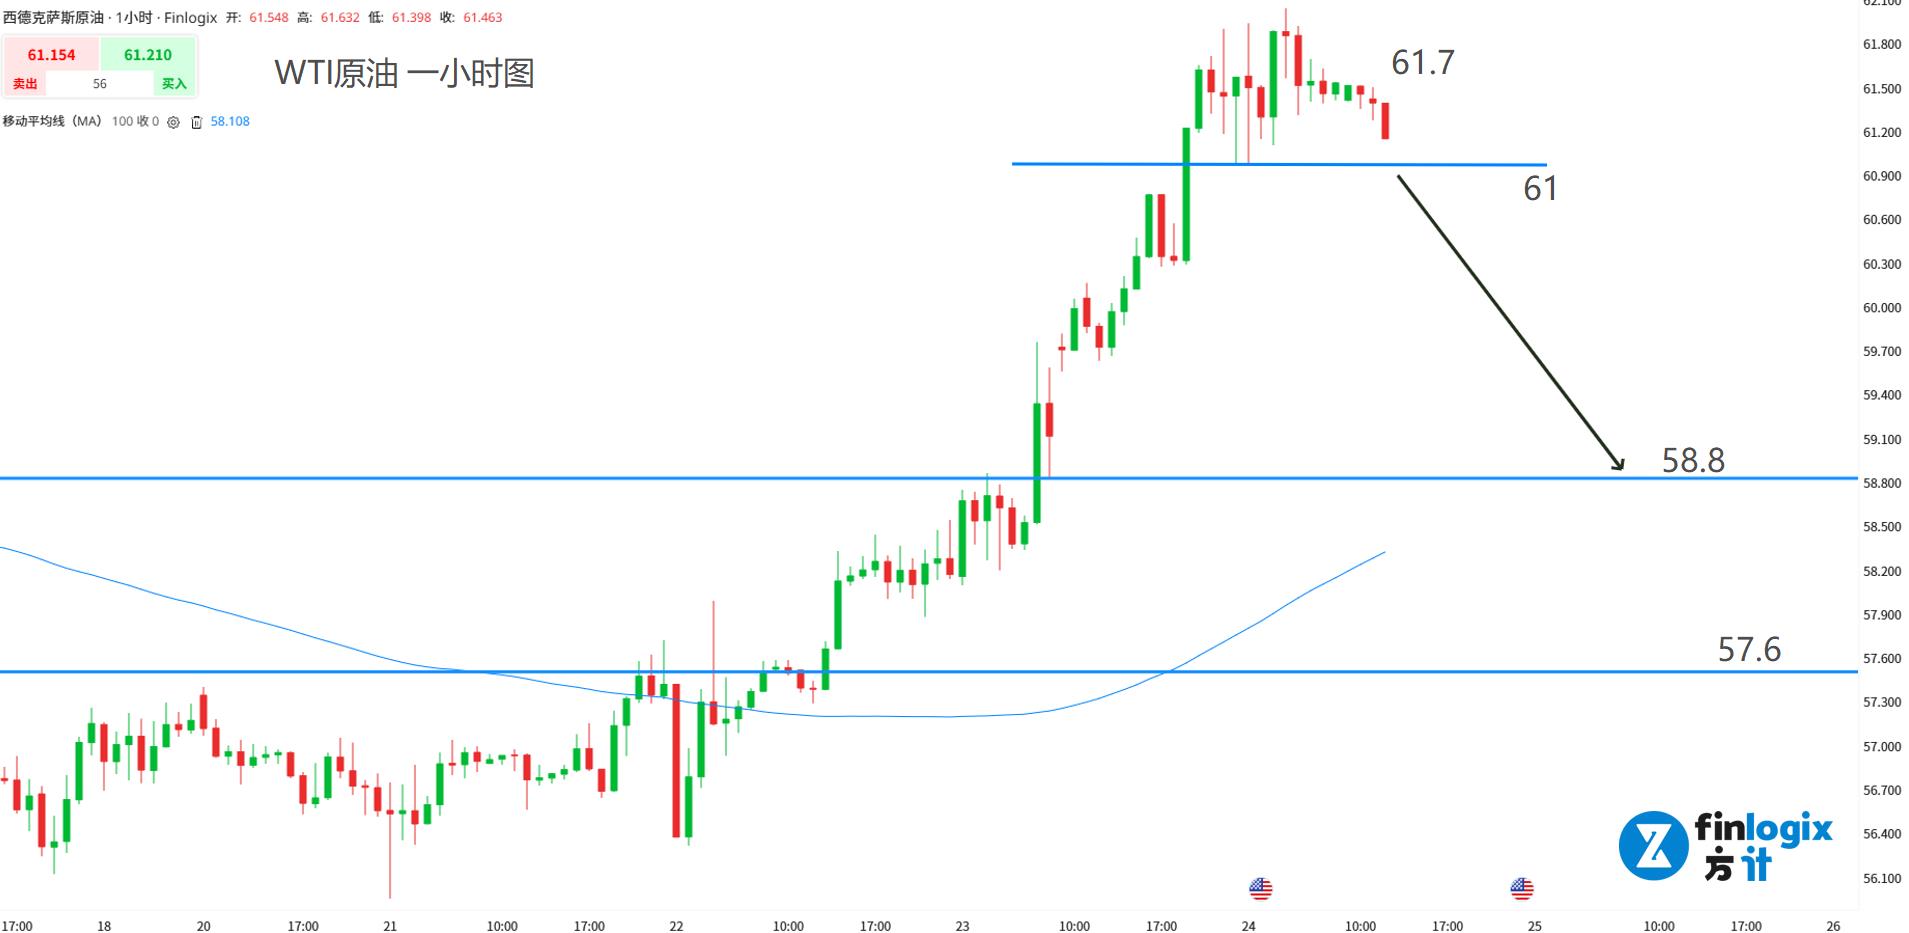Click the US flag event marker before 25

click(1521, 888)
